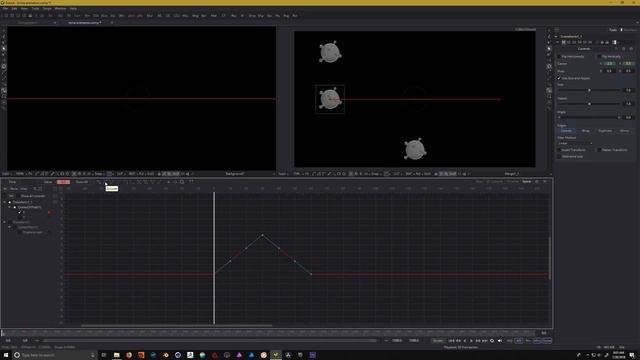
Task: Collapse Center(XYPath1) in the spline tree
Action: [x=10, y=207]
